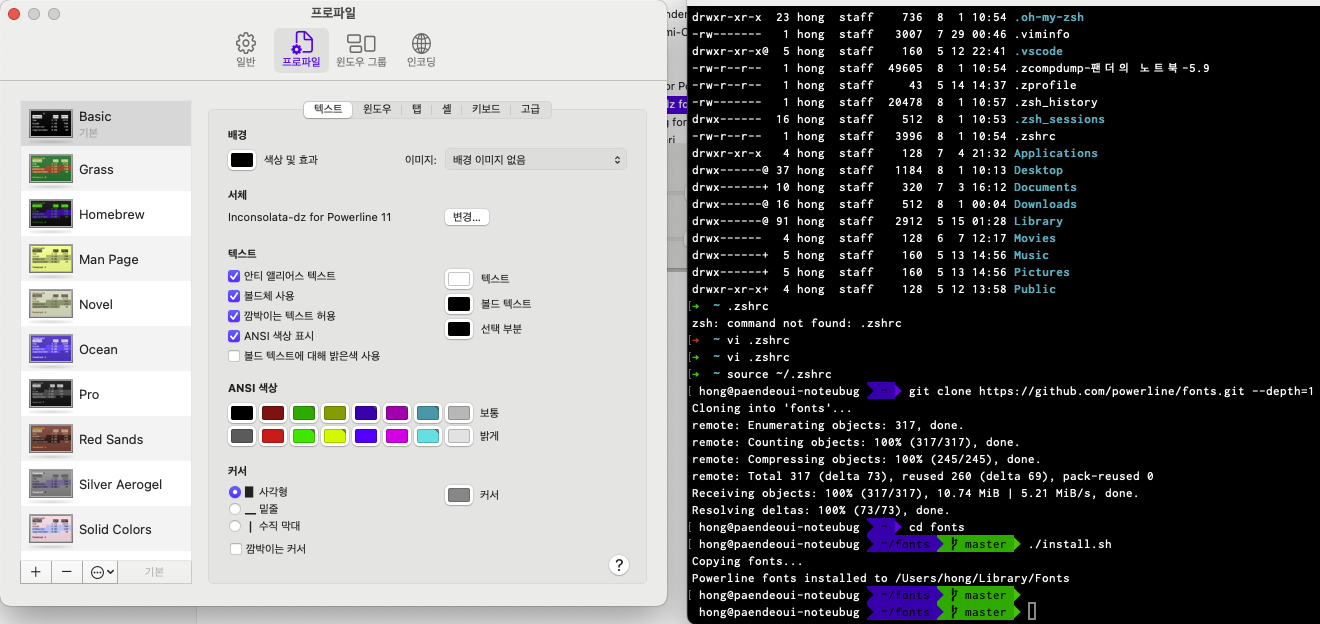The image size is (1320, 624).
Task: Click Applications entry in terminal listing
Action: (1055, 153)
